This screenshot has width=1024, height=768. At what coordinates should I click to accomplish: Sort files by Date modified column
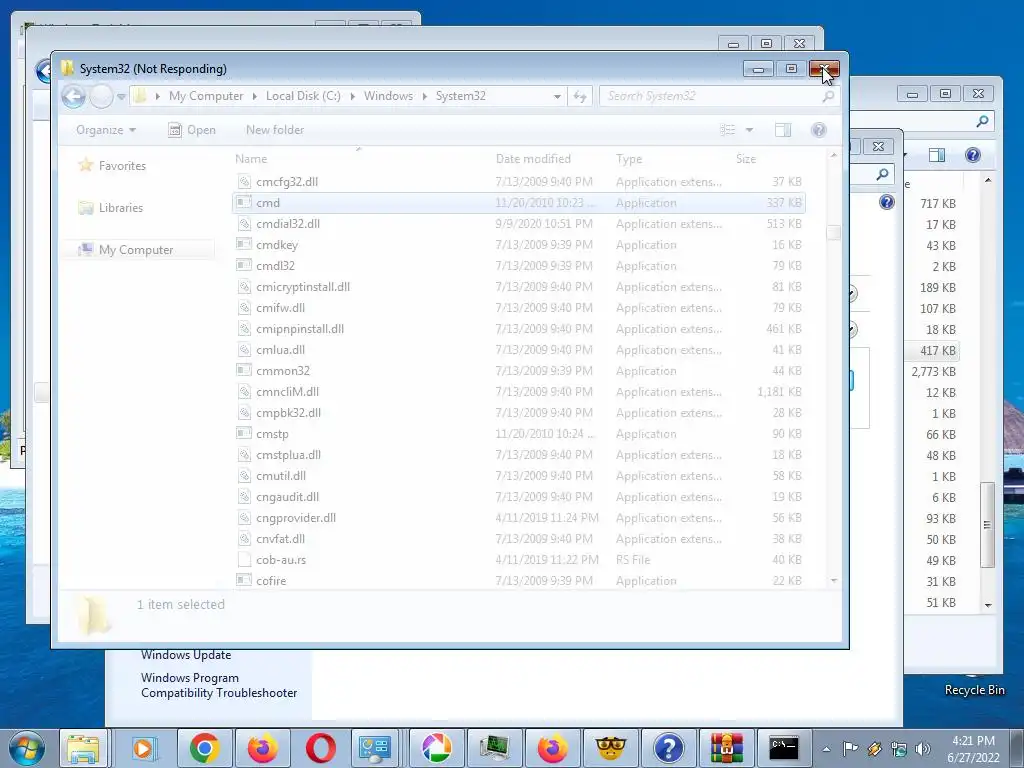[533, 159]
